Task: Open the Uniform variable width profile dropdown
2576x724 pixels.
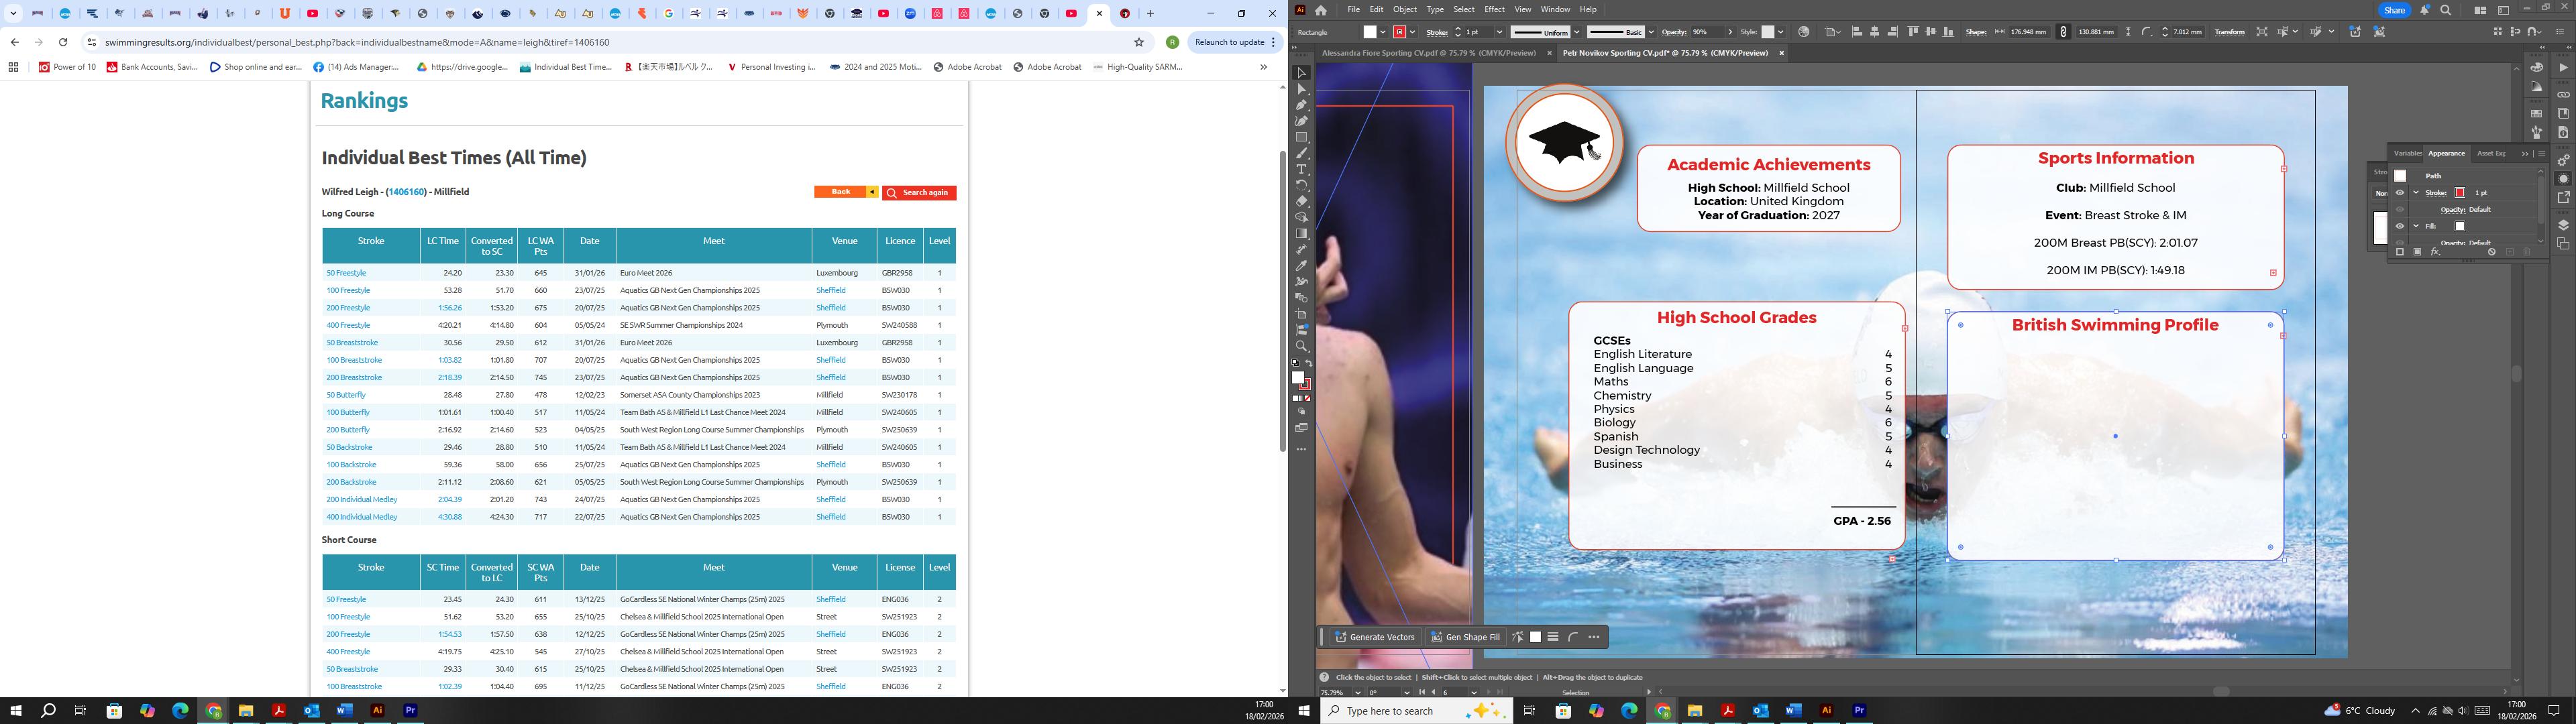Action: (1576, 32)
